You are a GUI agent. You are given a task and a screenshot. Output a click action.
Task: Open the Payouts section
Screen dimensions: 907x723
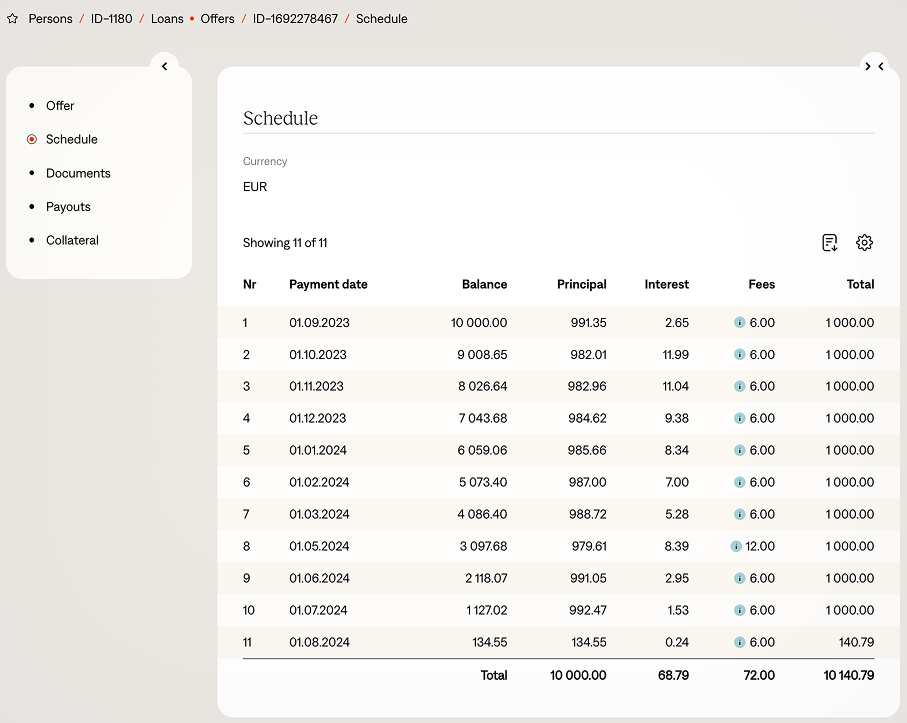point(68,207)
